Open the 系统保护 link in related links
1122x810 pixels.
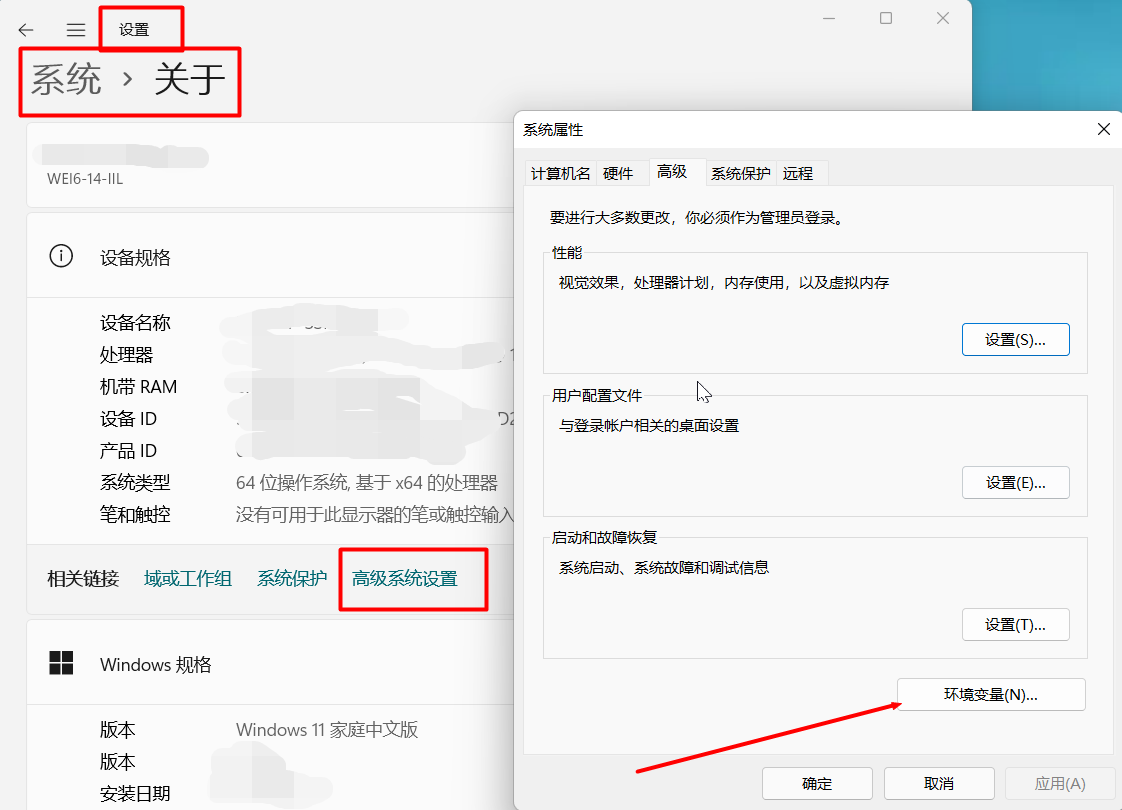(x=292, y=578)
